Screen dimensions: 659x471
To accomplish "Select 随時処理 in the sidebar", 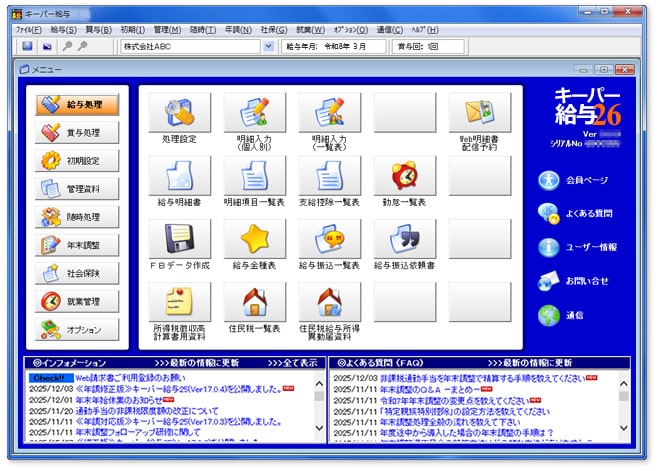I will pos(77,217).
